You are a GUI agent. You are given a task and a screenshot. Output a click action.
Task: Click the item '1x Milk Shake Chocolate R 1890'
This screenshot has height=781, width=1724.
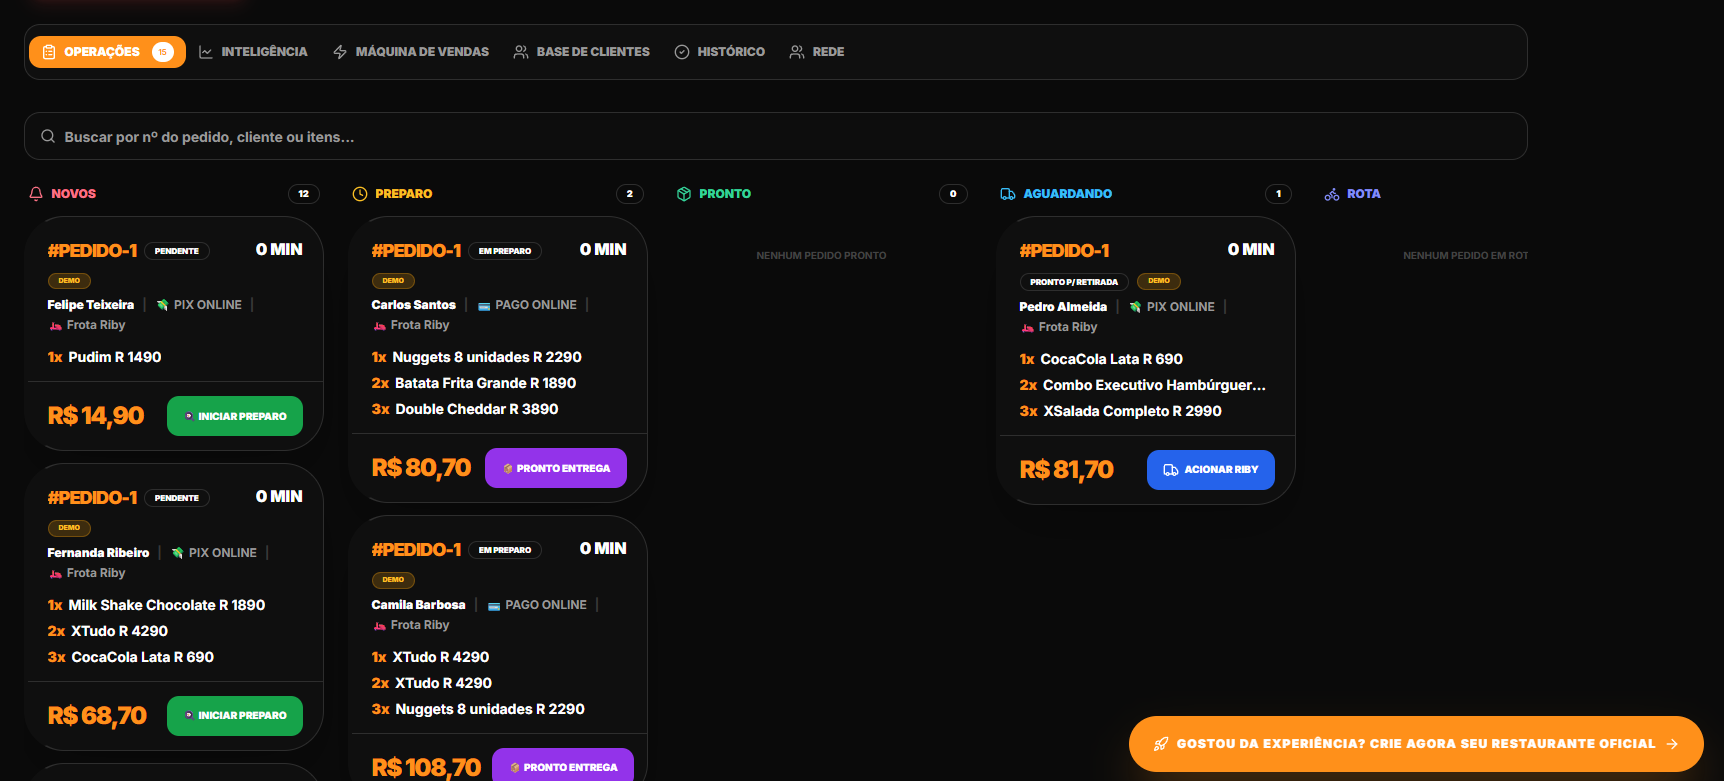pyautogui.click(x=156, y=605)
